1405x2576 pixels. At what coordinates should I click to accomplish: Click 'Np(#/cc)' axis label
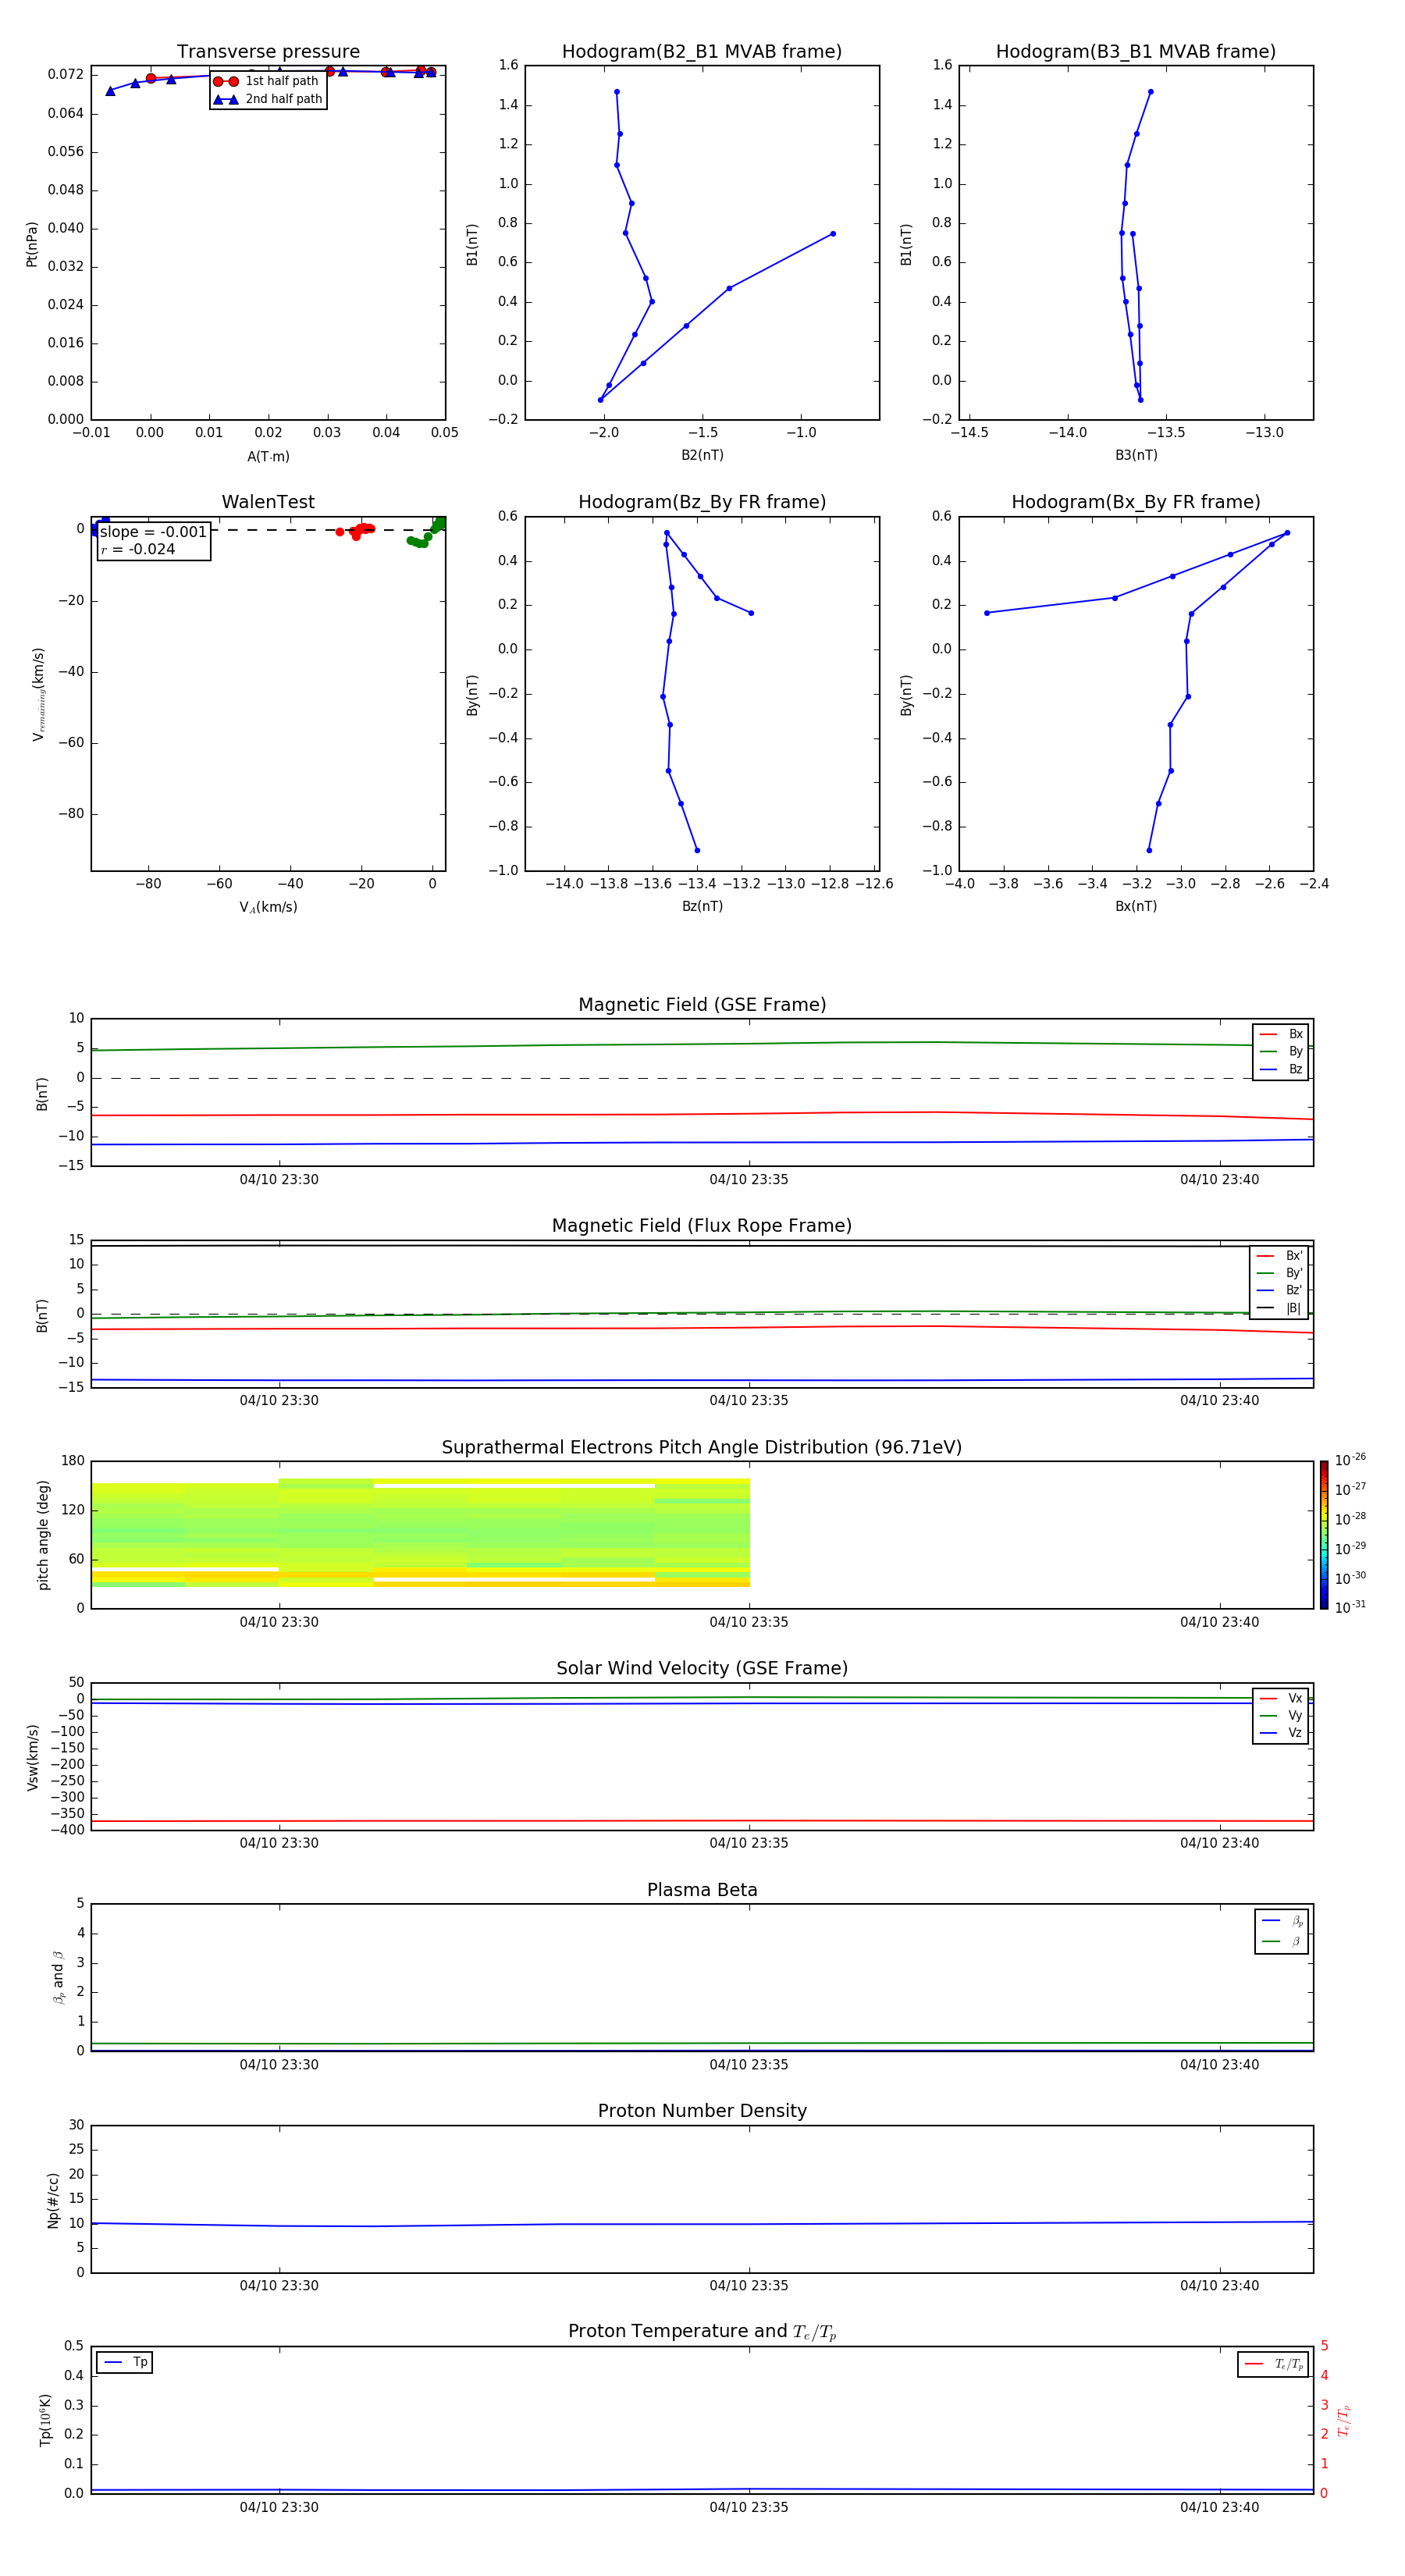53,2200
